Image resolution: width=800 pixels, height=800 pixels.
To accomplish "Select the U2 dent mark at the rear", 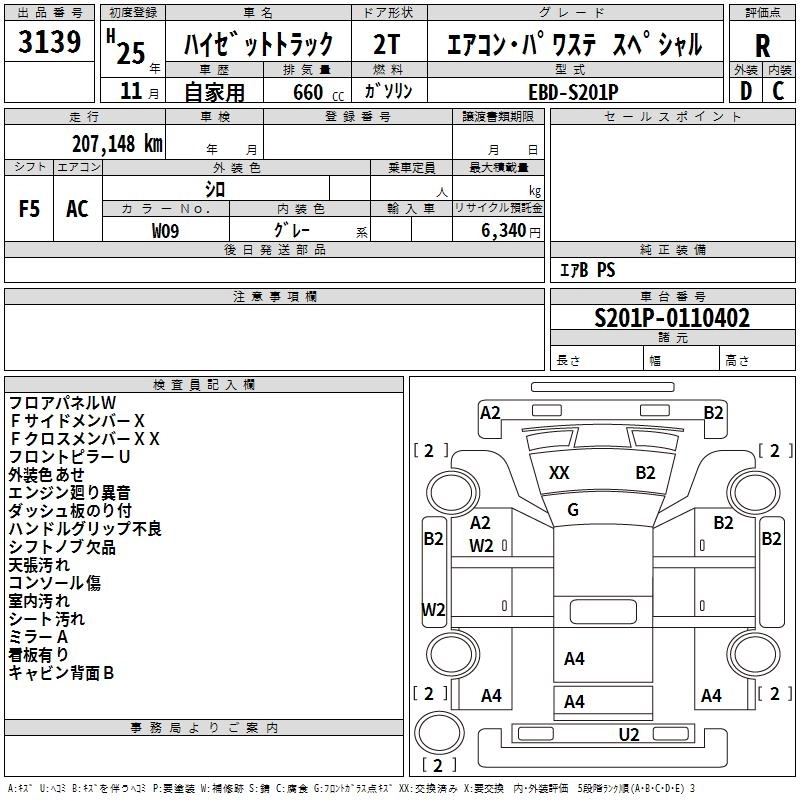I will [628, 735].
